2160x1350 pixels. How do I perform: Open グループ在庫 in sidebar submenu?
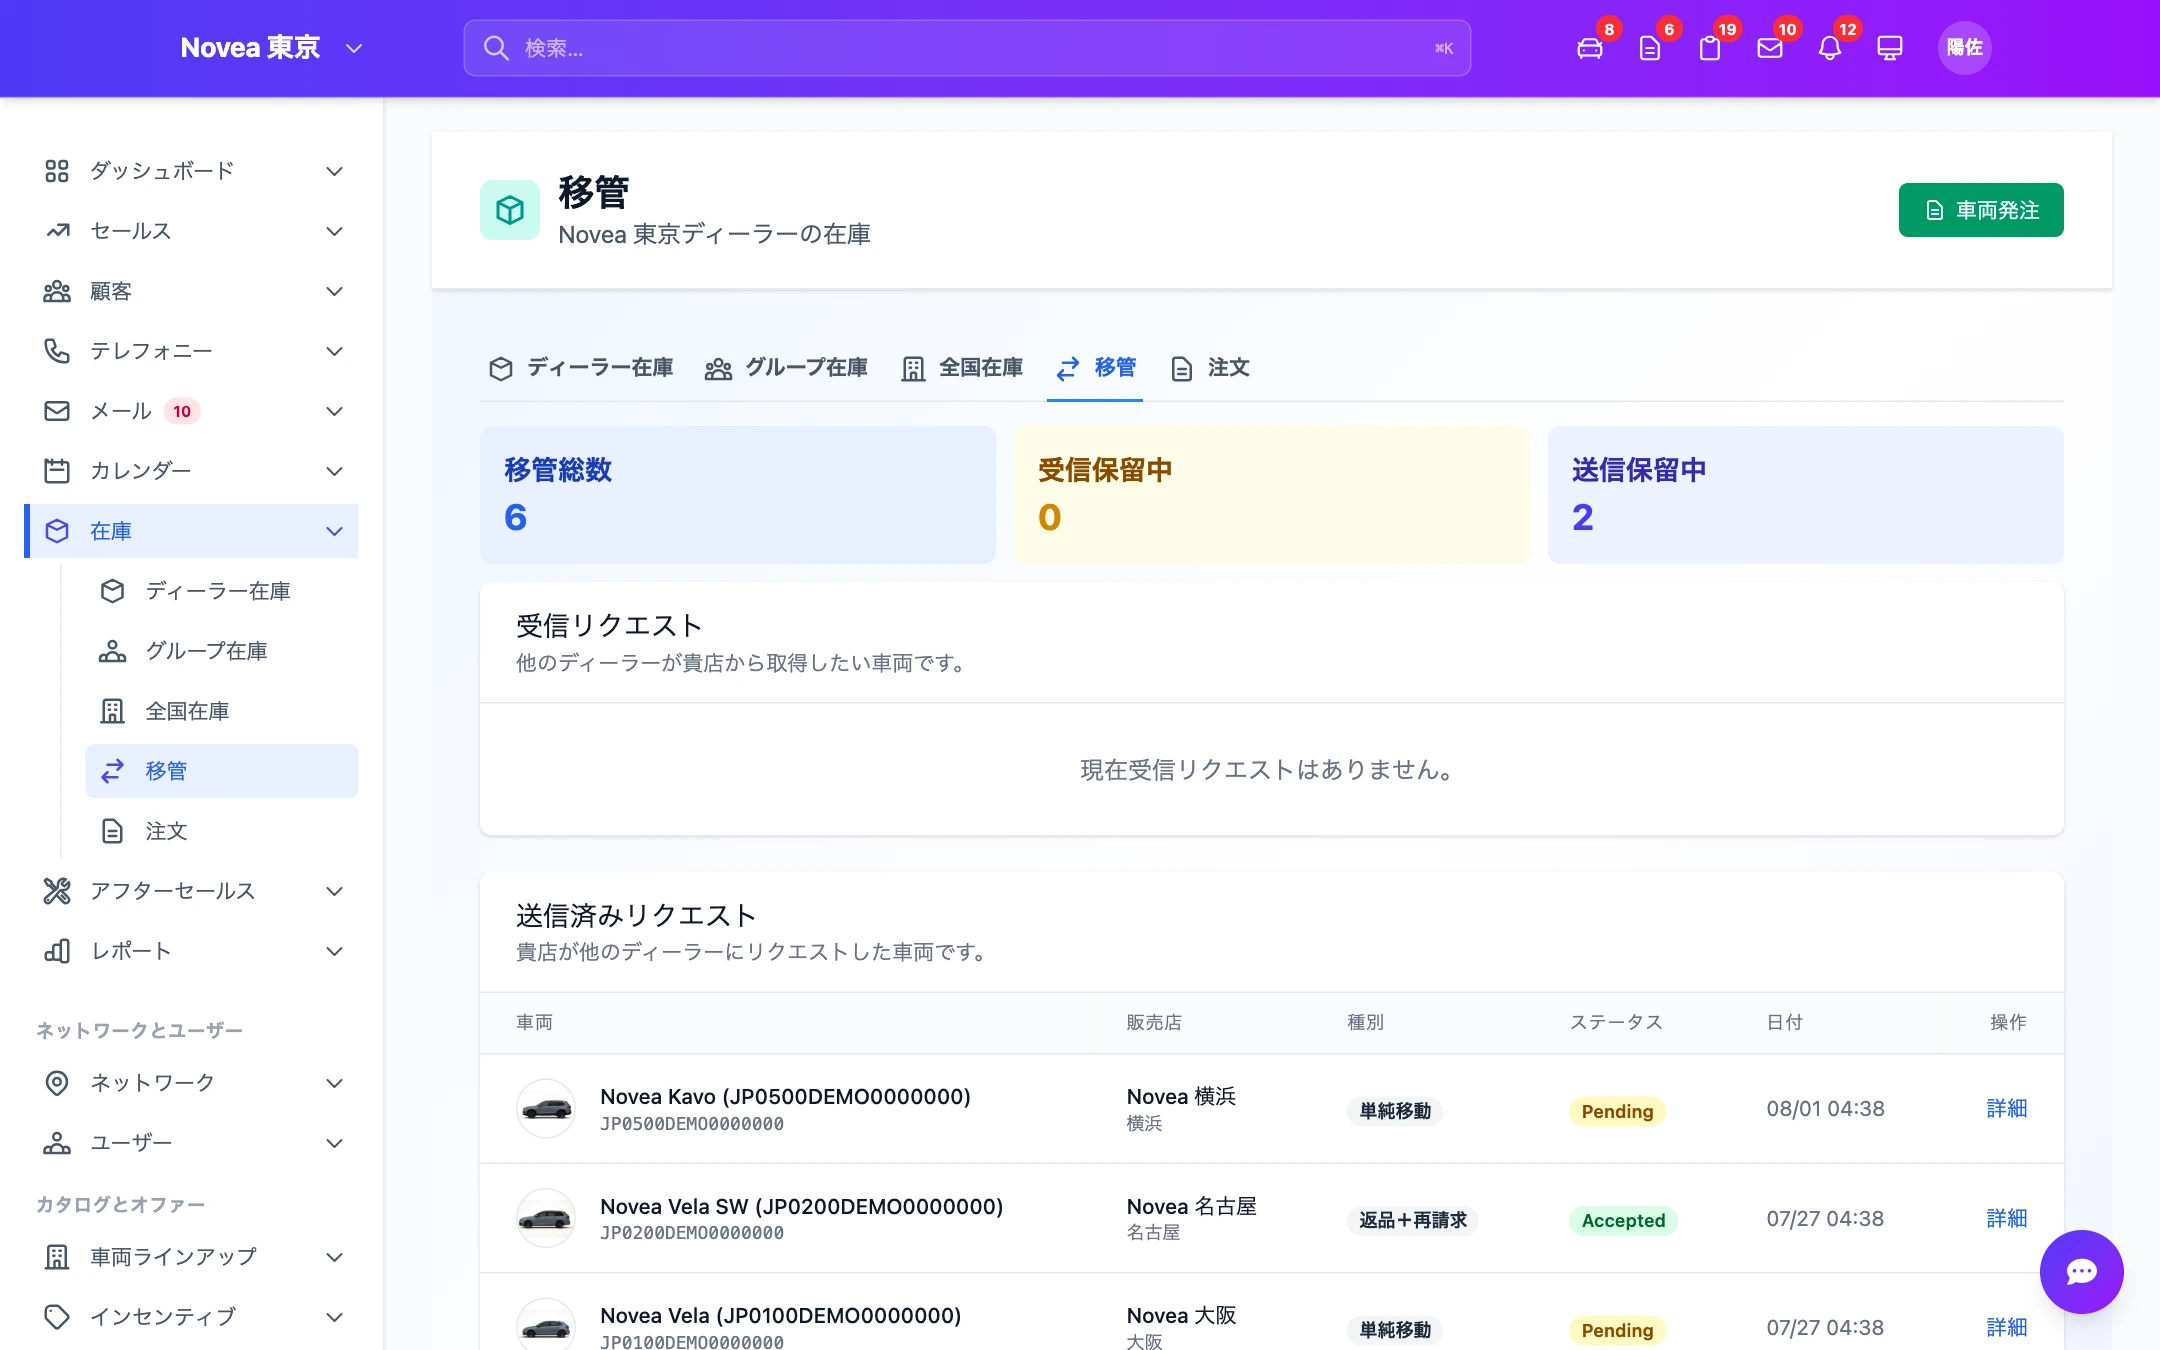click(x=222, y=651)
